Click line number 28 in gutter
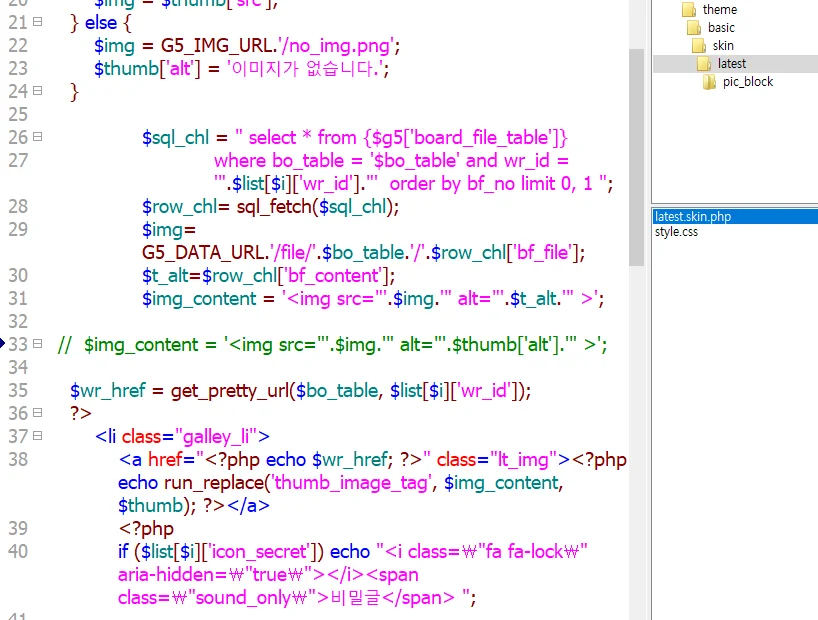The image size is (818, 620). (x=18, y=206)
